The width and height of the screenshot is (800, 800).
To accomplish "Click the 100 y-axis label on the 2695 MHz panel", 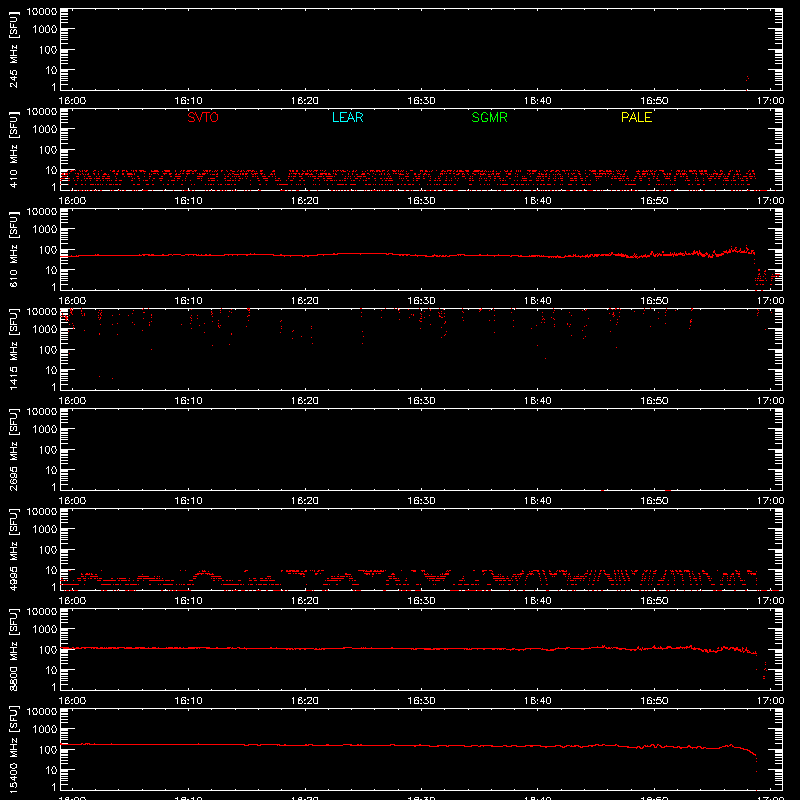I will (x=48, y=450).
